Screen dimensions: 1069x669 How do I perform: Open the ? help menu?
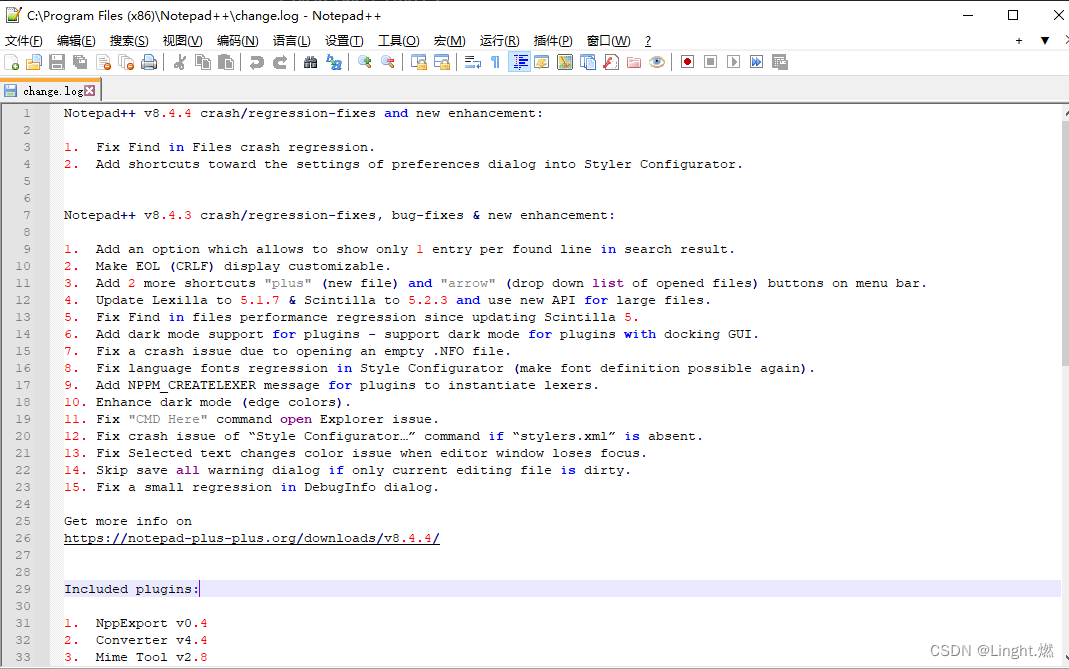(648, 41)
